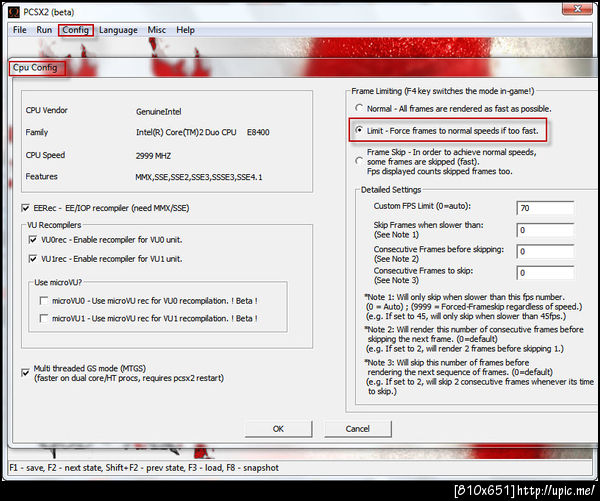This screenshot has height=501, width=600.
Task: Click the Family label
Action: [37, 132]
